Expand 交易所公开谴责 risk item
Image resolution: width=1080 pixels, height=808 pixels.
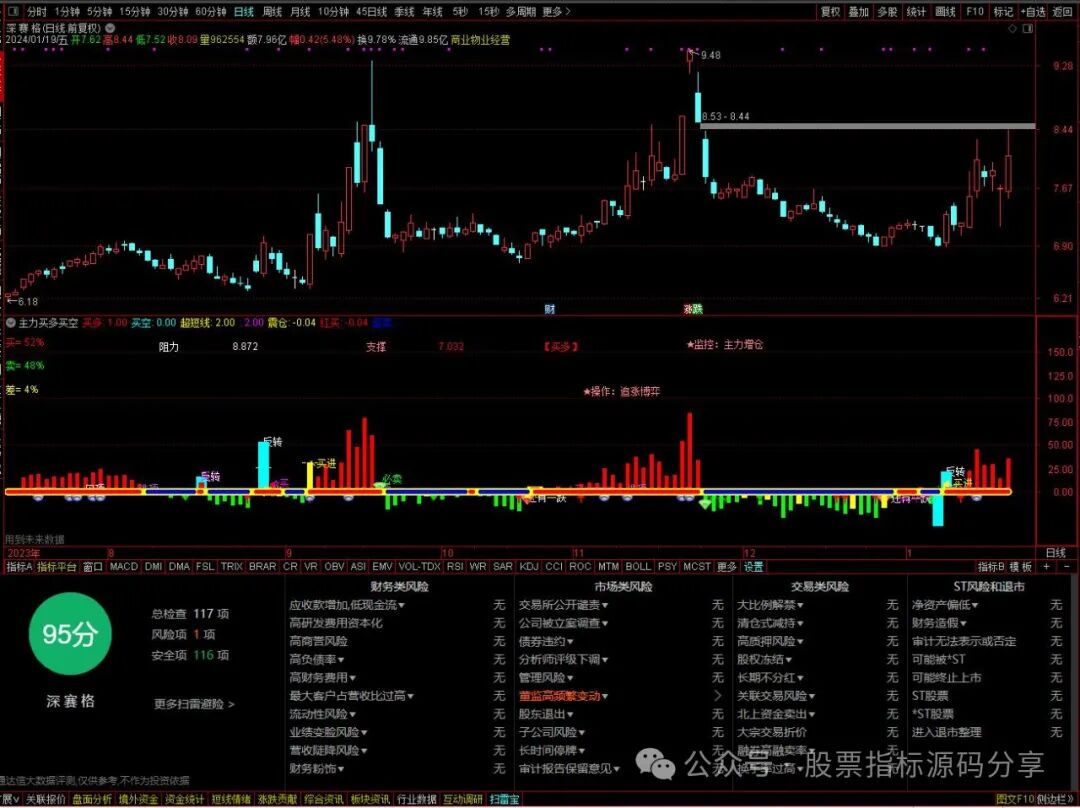tap(563, 605)
